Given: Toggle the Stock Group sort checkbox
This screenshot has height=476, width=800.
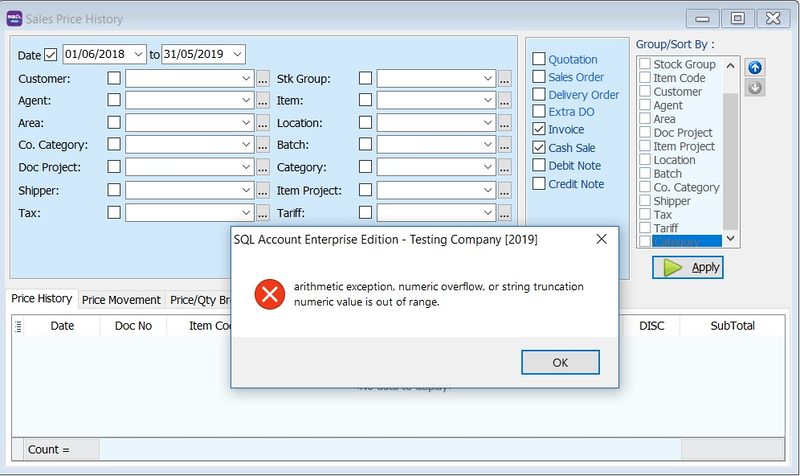Looking at the screenshot, I should tap(645, 64).
